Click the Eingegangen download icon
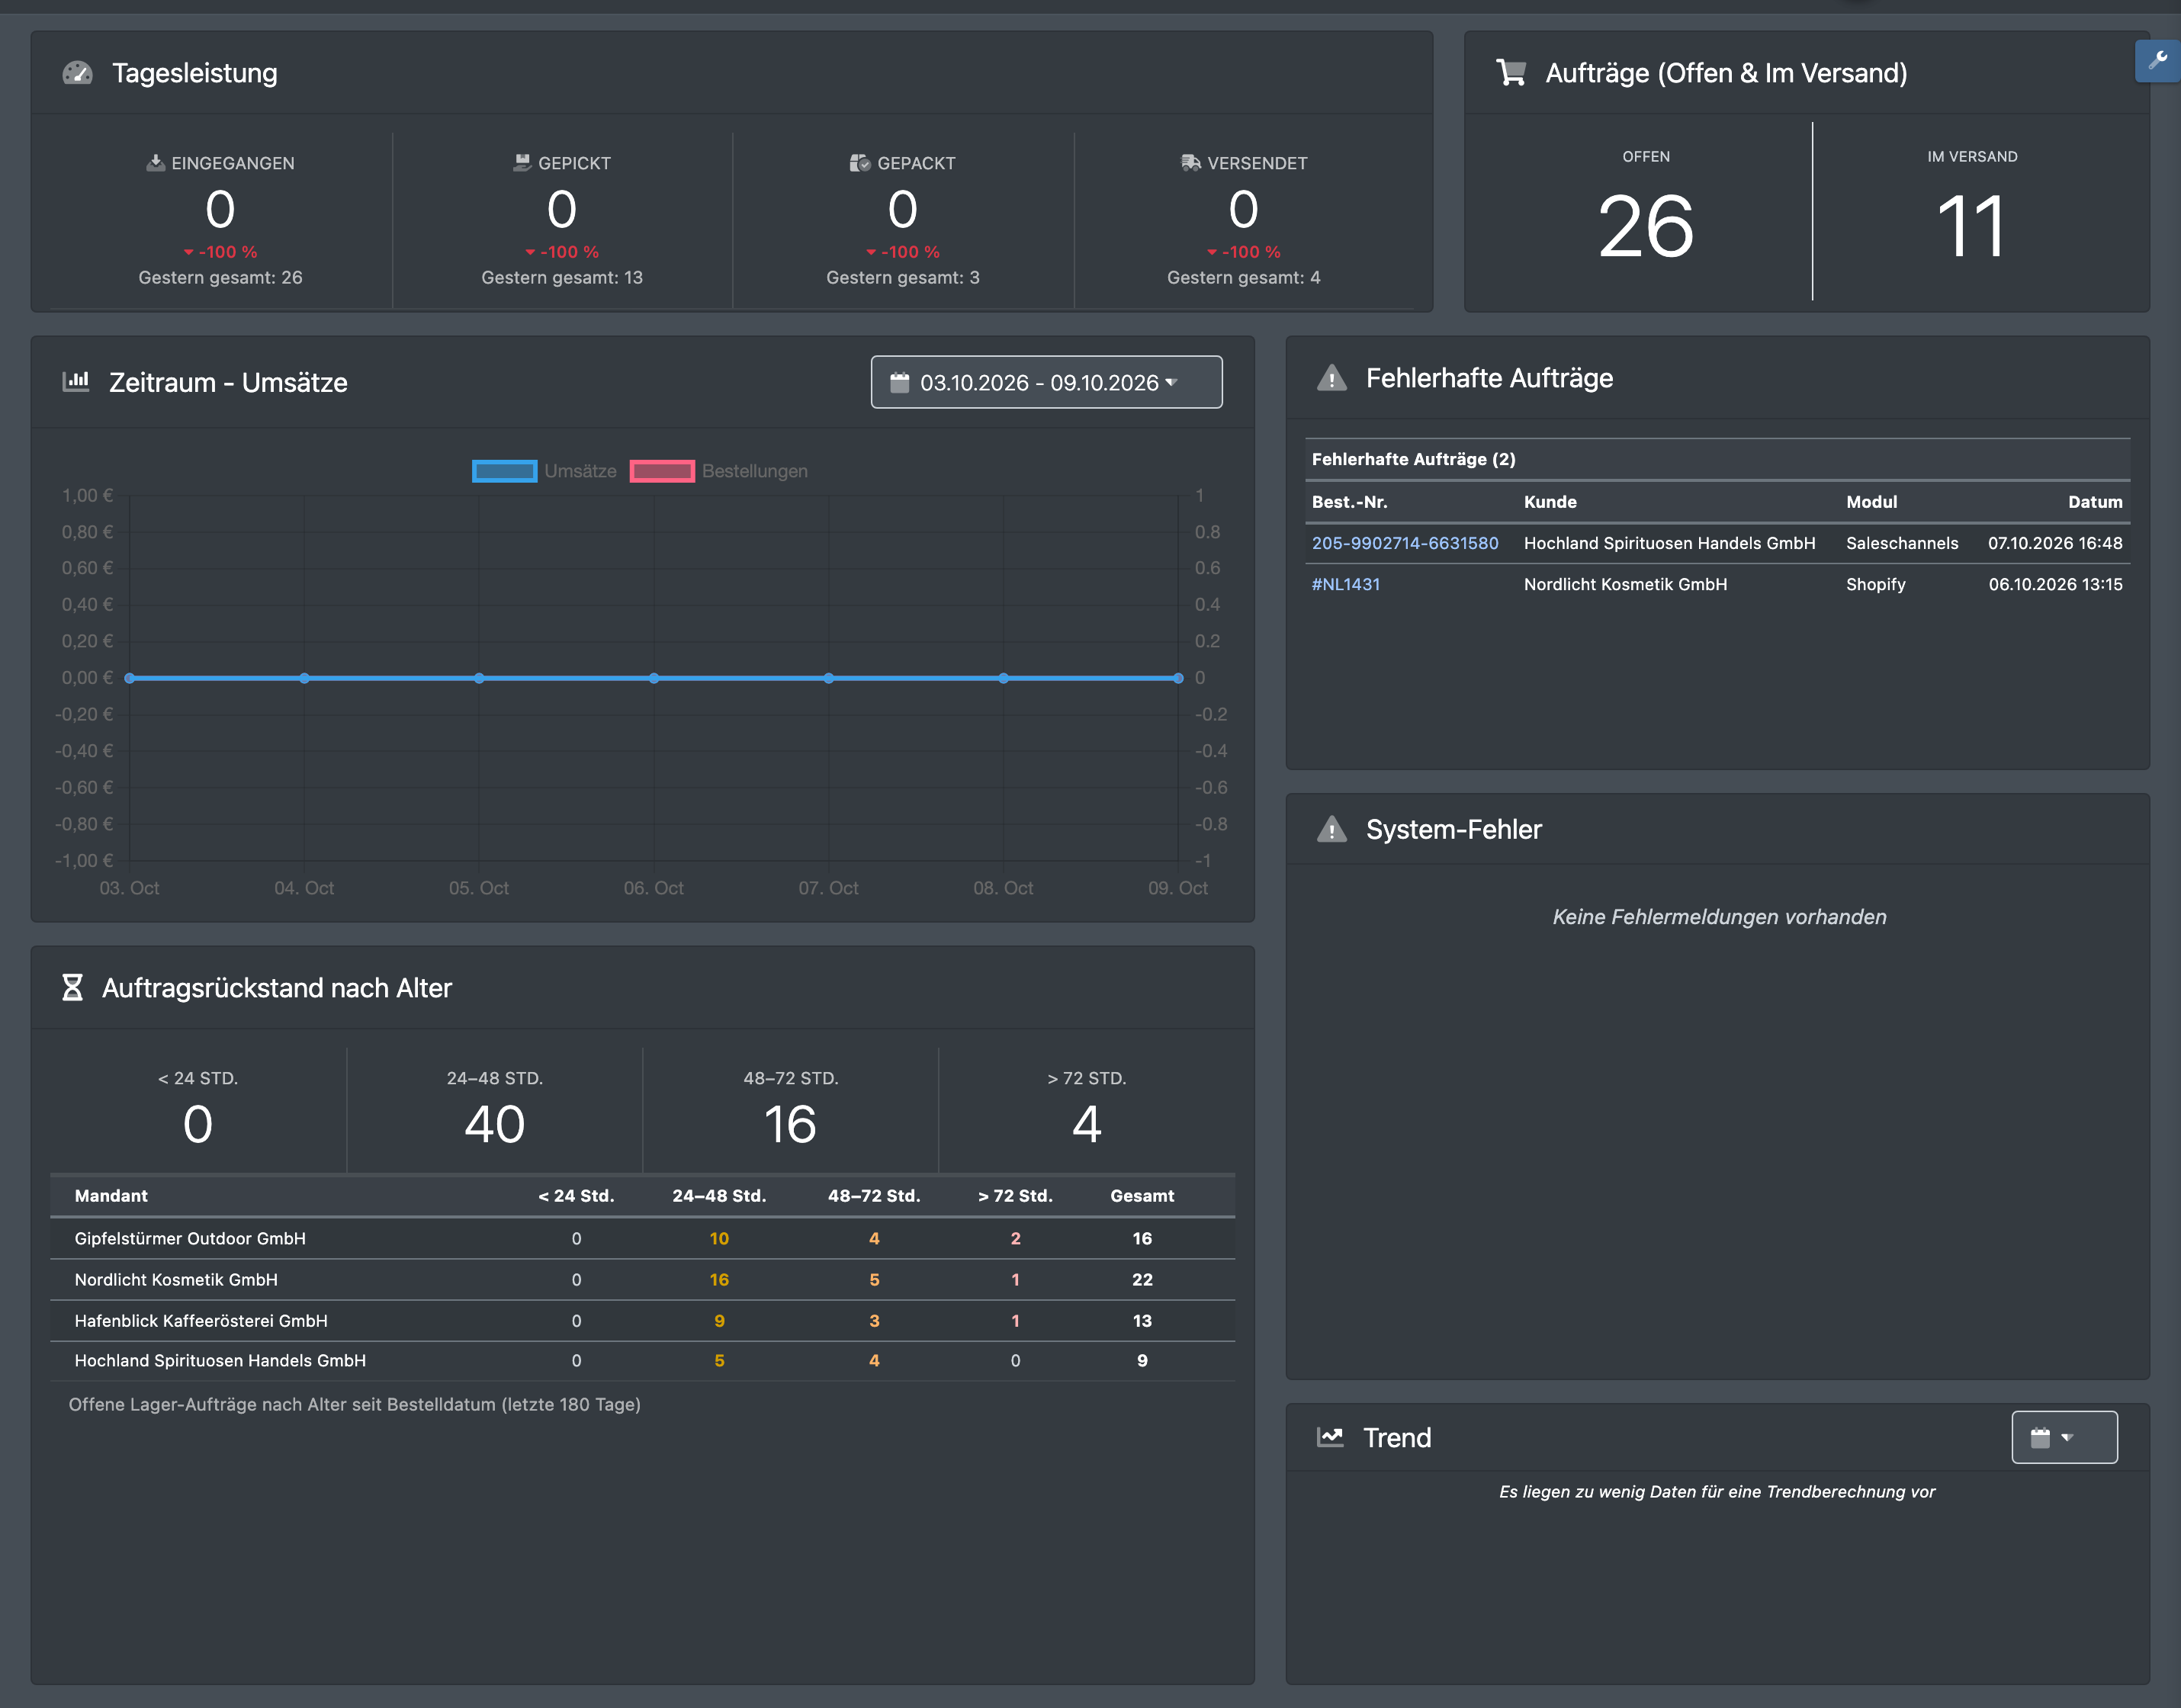 point(155,163)
